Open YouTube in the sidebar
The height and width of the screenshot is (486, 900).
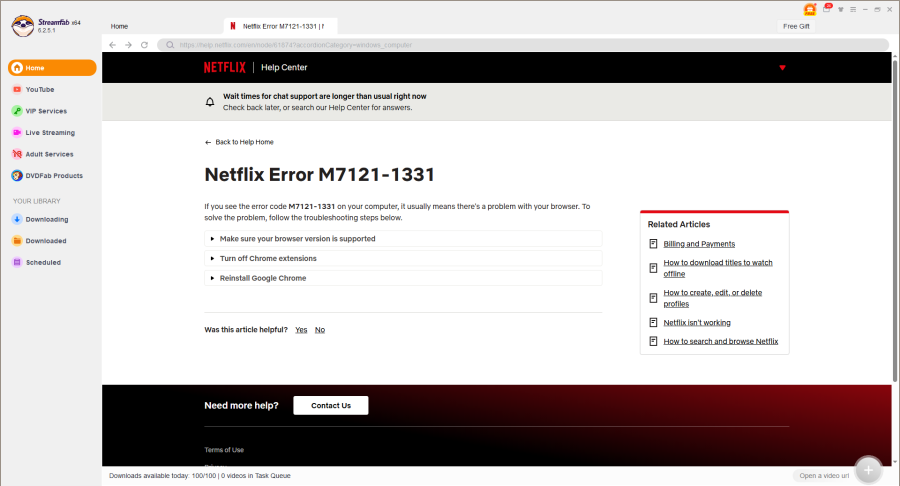[40, 89]
